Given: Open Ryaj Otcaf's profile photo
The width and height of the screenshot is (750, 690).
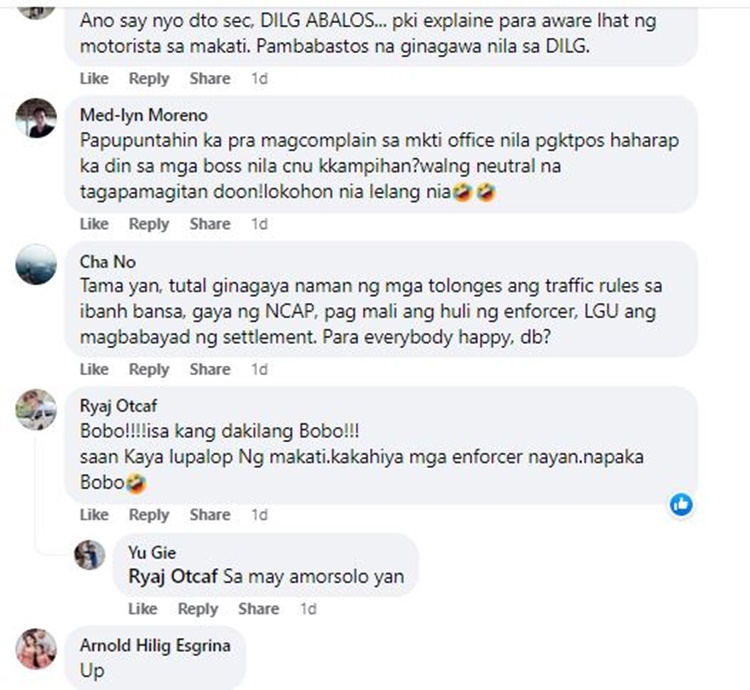Looking at the screenshot, I should pos(36,409).
